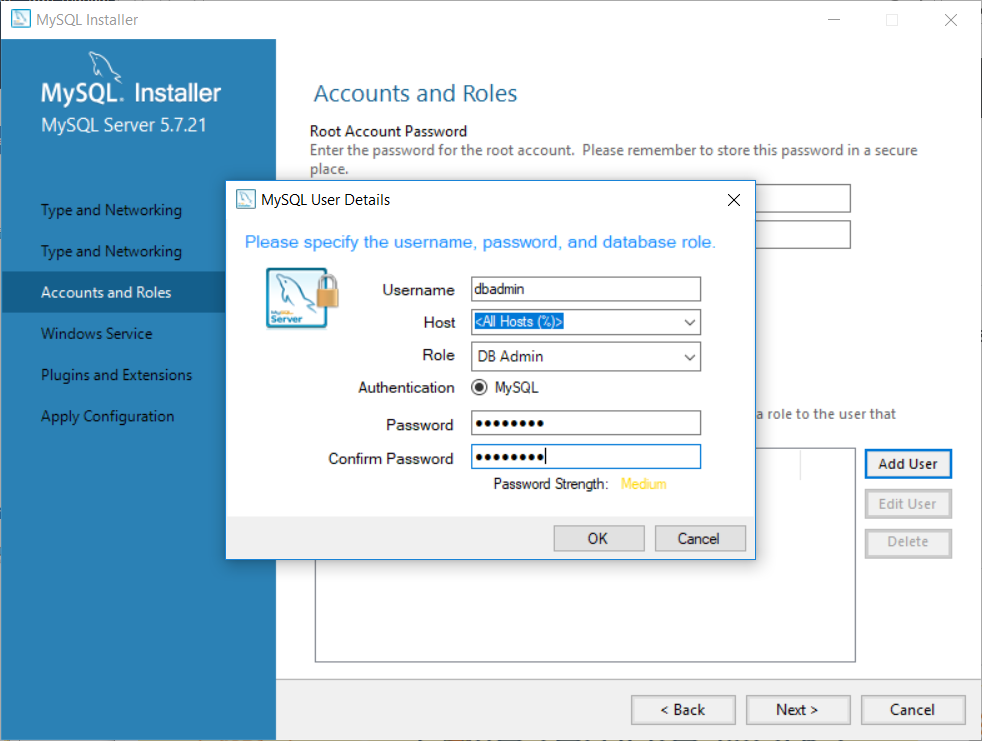Focus the Confirm Password input field

586,457
